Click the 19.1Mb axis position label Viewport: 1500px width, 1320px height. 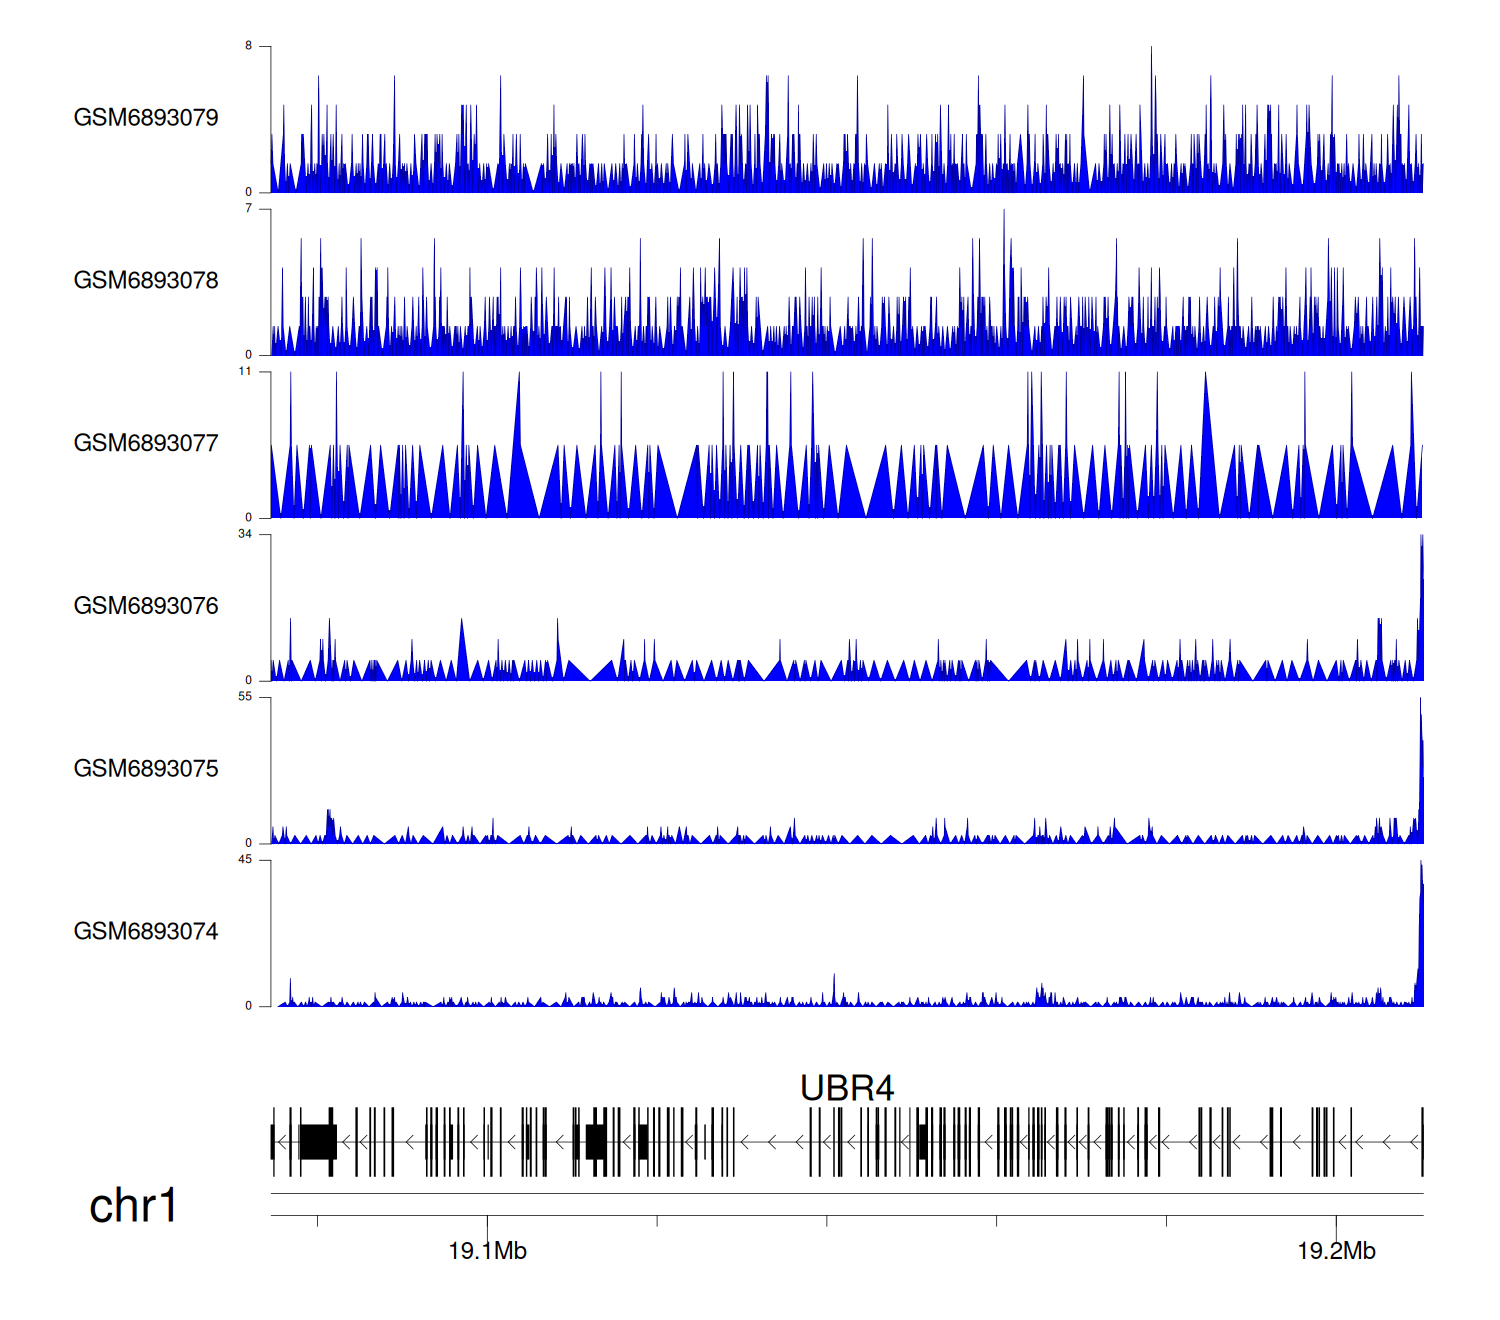click(487, 1251)
